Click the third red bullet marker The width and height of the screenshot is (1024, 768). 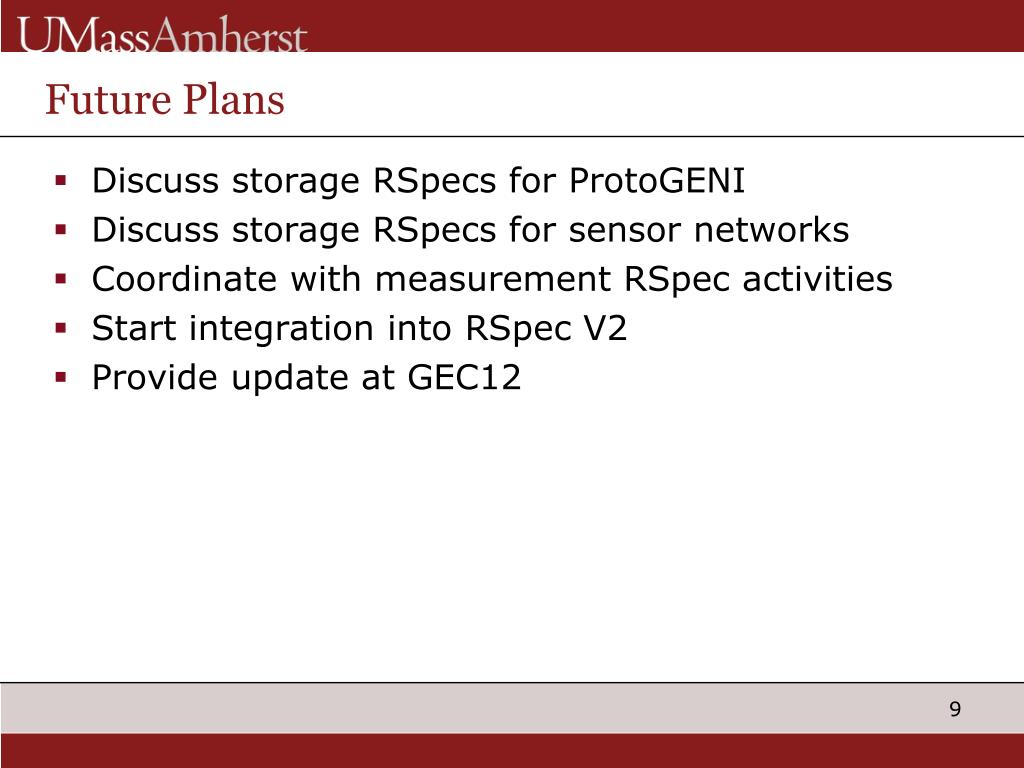coord(61,279)
